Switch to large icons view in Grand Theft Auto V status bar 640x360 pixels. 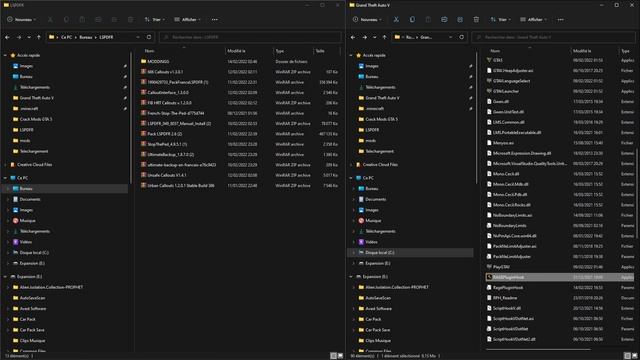pyautogui.click(x=635, y=356)
